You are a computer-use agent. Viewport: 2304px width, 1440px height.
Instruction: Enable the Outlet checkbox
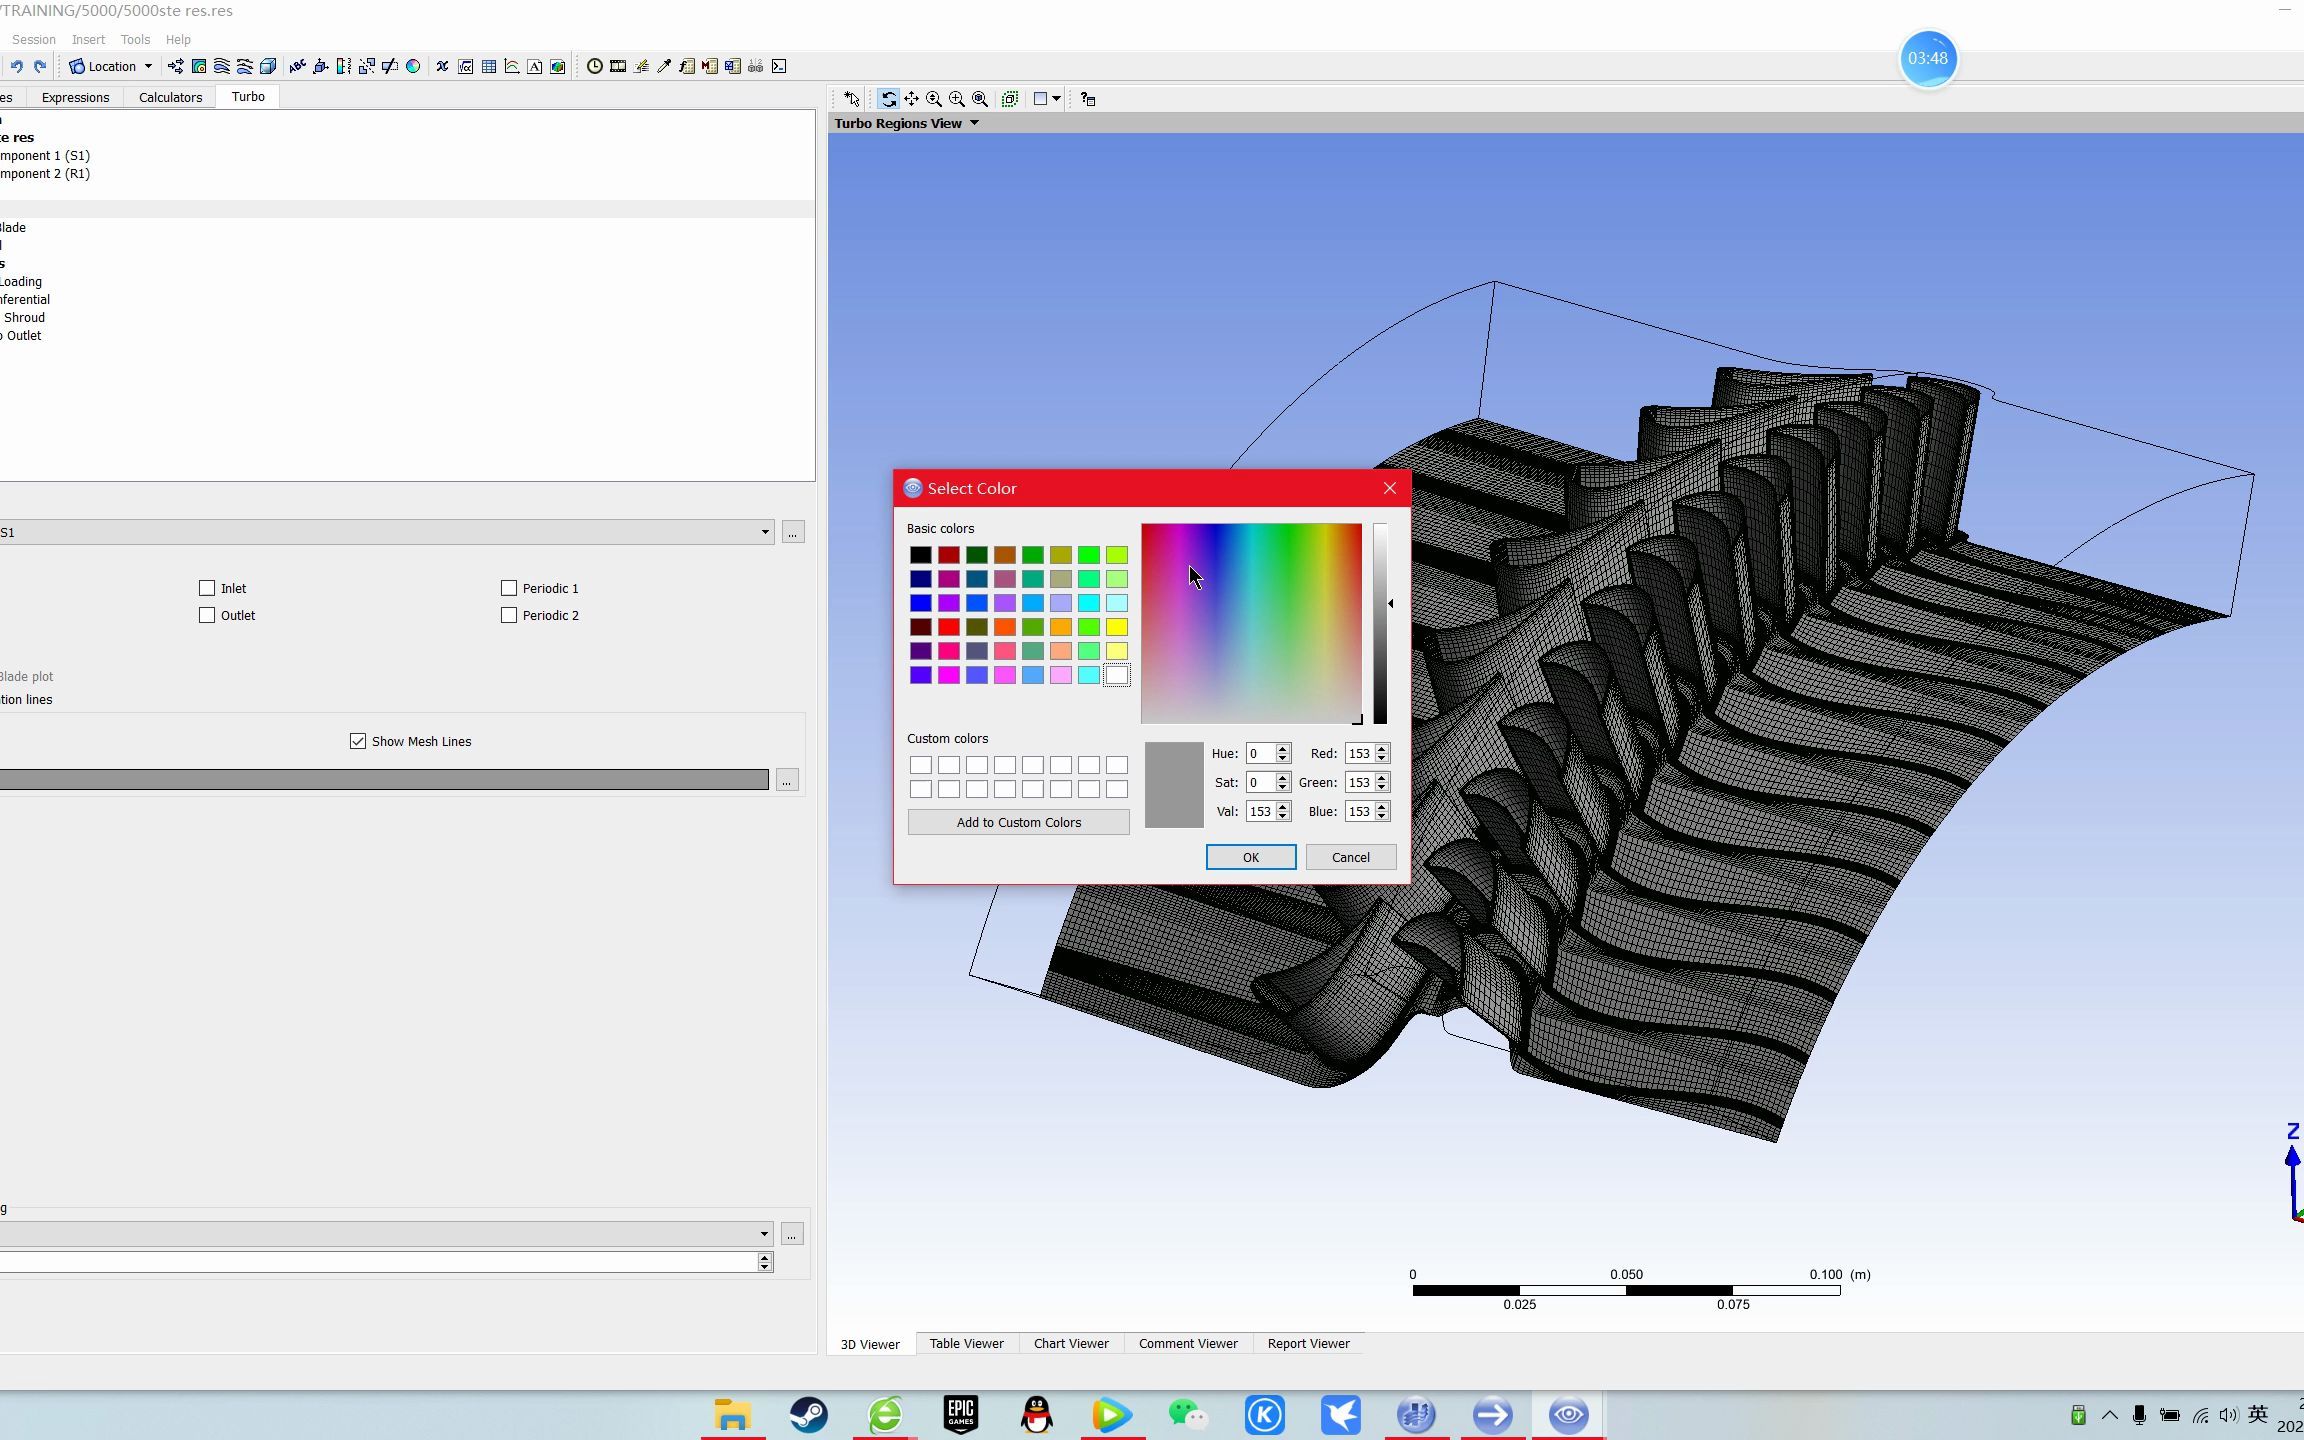click(x=207, y=615)
